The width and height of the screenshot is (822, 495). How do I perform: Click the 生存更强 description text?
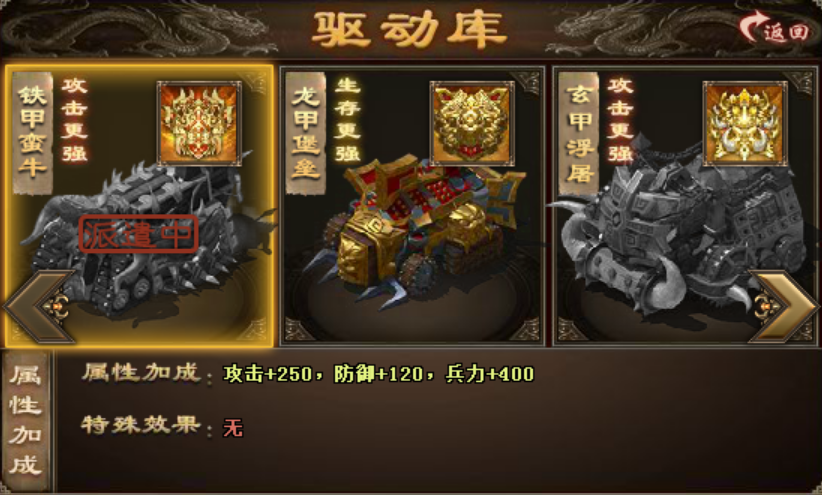[348, 120]
